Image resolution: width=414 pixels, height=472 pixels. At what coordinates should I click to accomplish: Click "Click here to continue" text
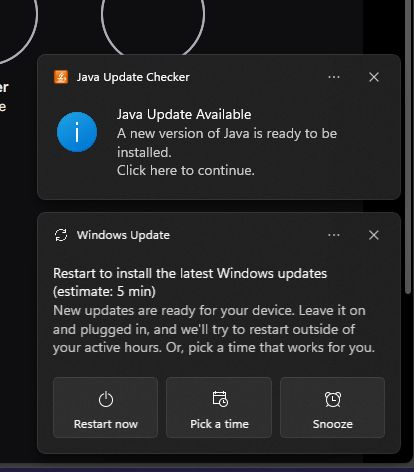click(x=186, y=171)
